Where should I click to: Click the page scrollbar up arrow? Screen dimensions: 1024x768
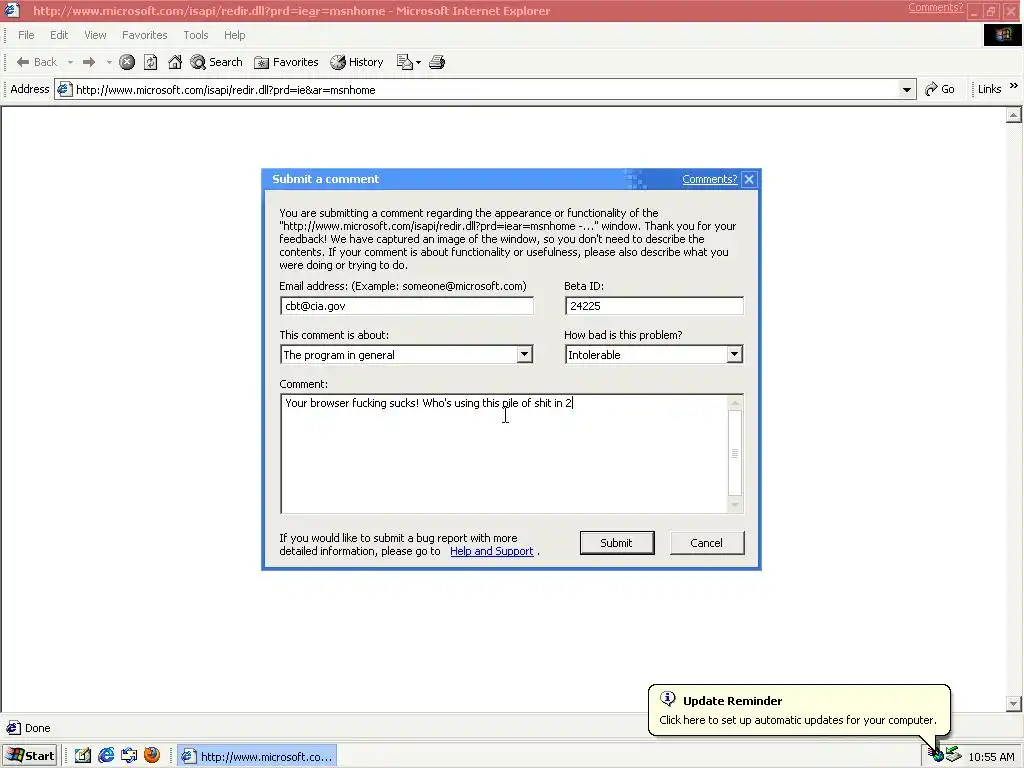pyautogui.click(x=1014, y=116)
